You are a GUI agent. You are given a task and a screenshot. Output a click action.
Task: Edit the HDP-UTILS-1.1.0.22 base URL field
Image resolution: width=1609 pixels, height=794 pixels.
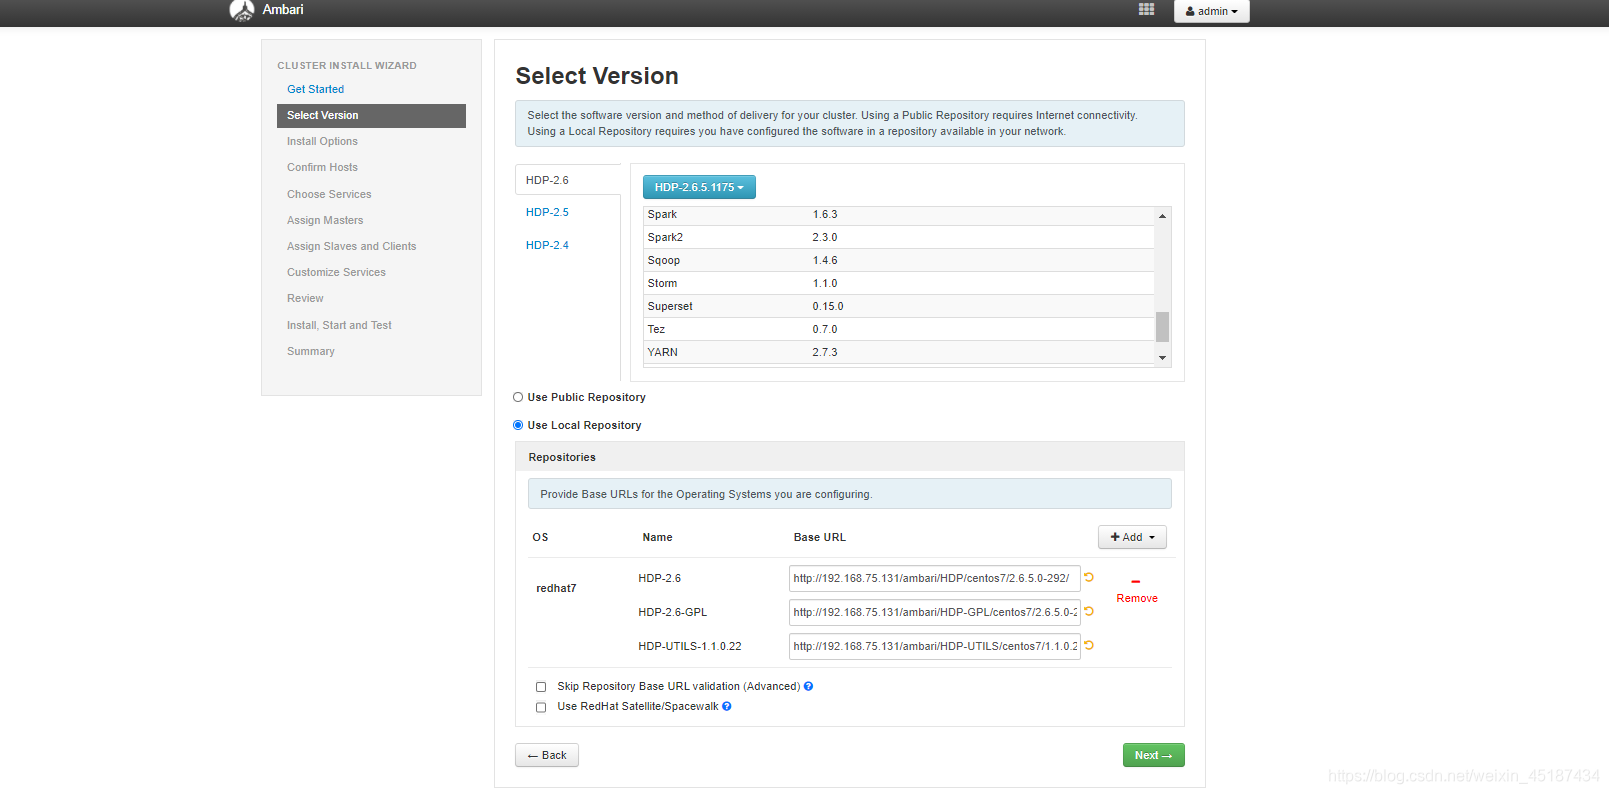point(934,646)
